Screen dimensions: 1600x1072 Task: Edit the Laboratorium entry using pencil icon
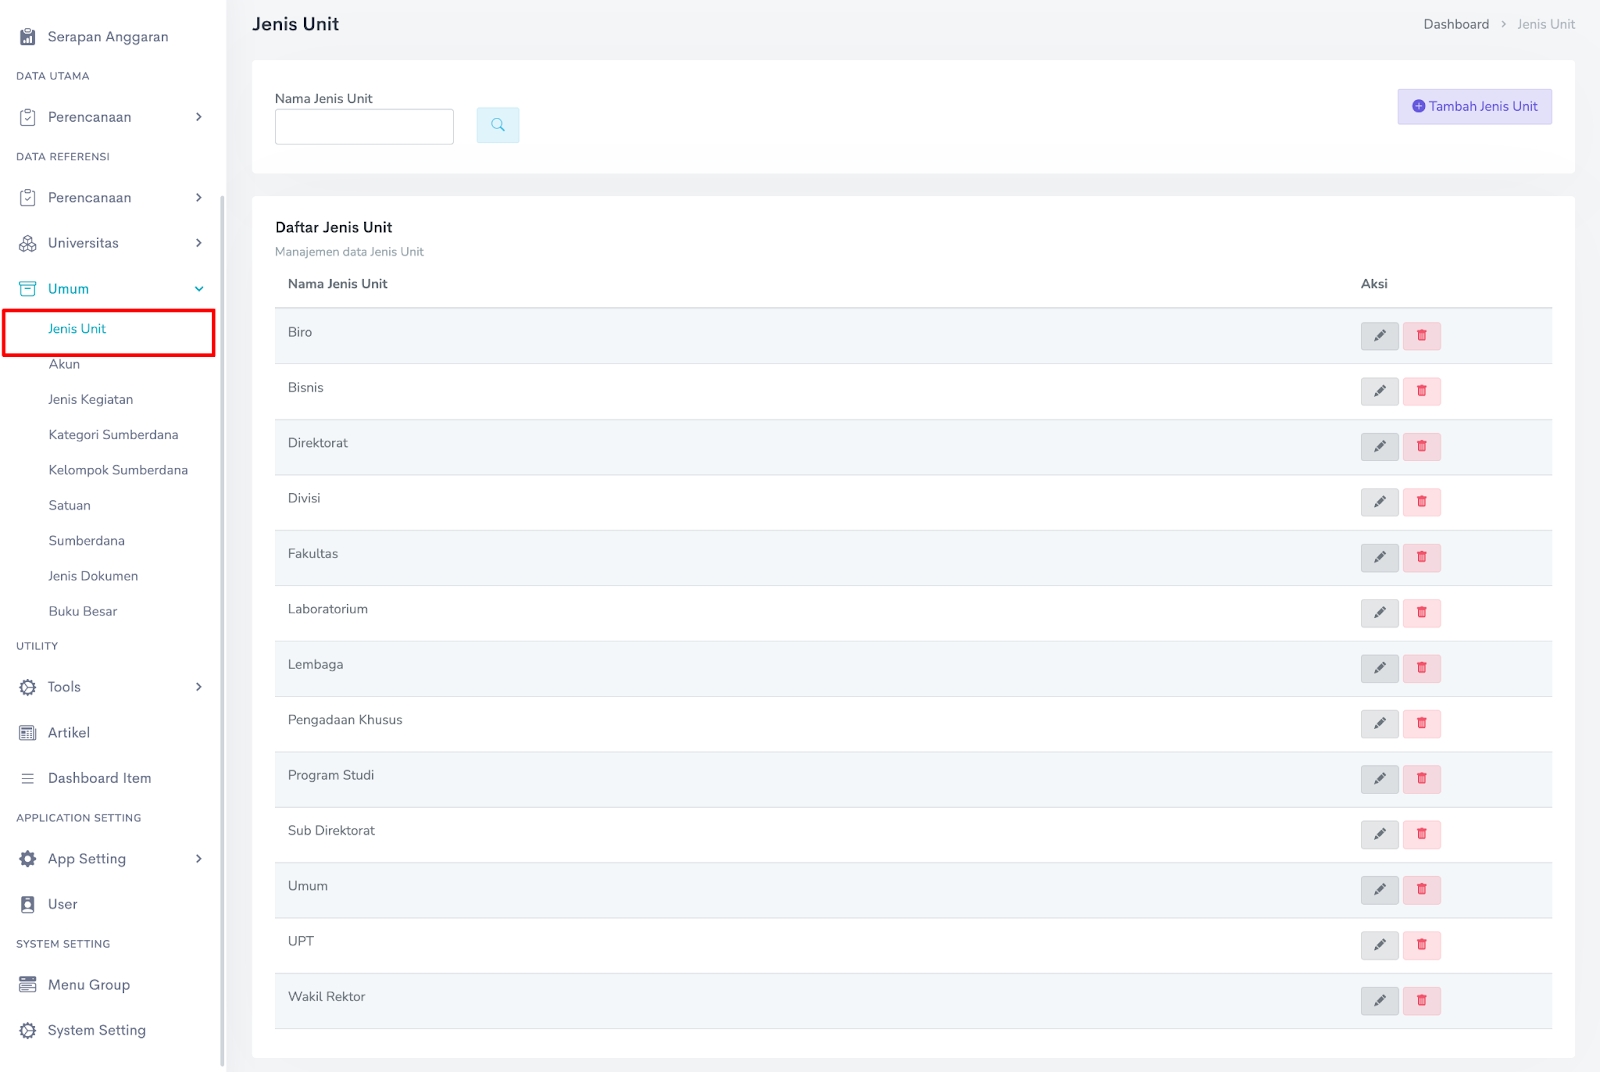click(1379, 613)
